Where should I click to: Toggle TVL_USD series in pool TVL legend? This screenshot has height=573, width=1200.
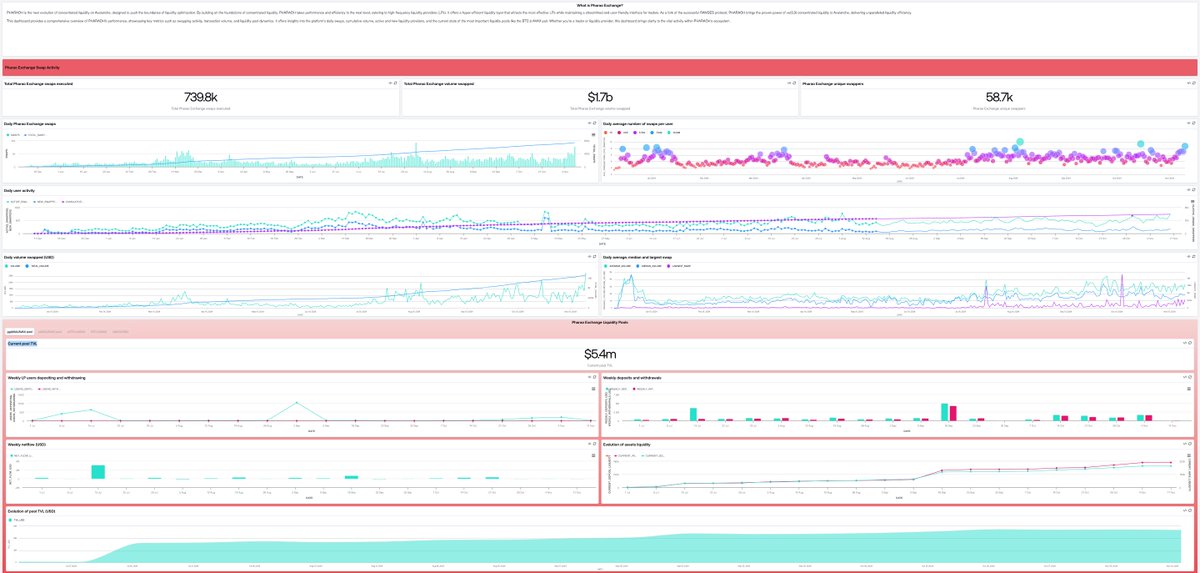pos(17,521)
